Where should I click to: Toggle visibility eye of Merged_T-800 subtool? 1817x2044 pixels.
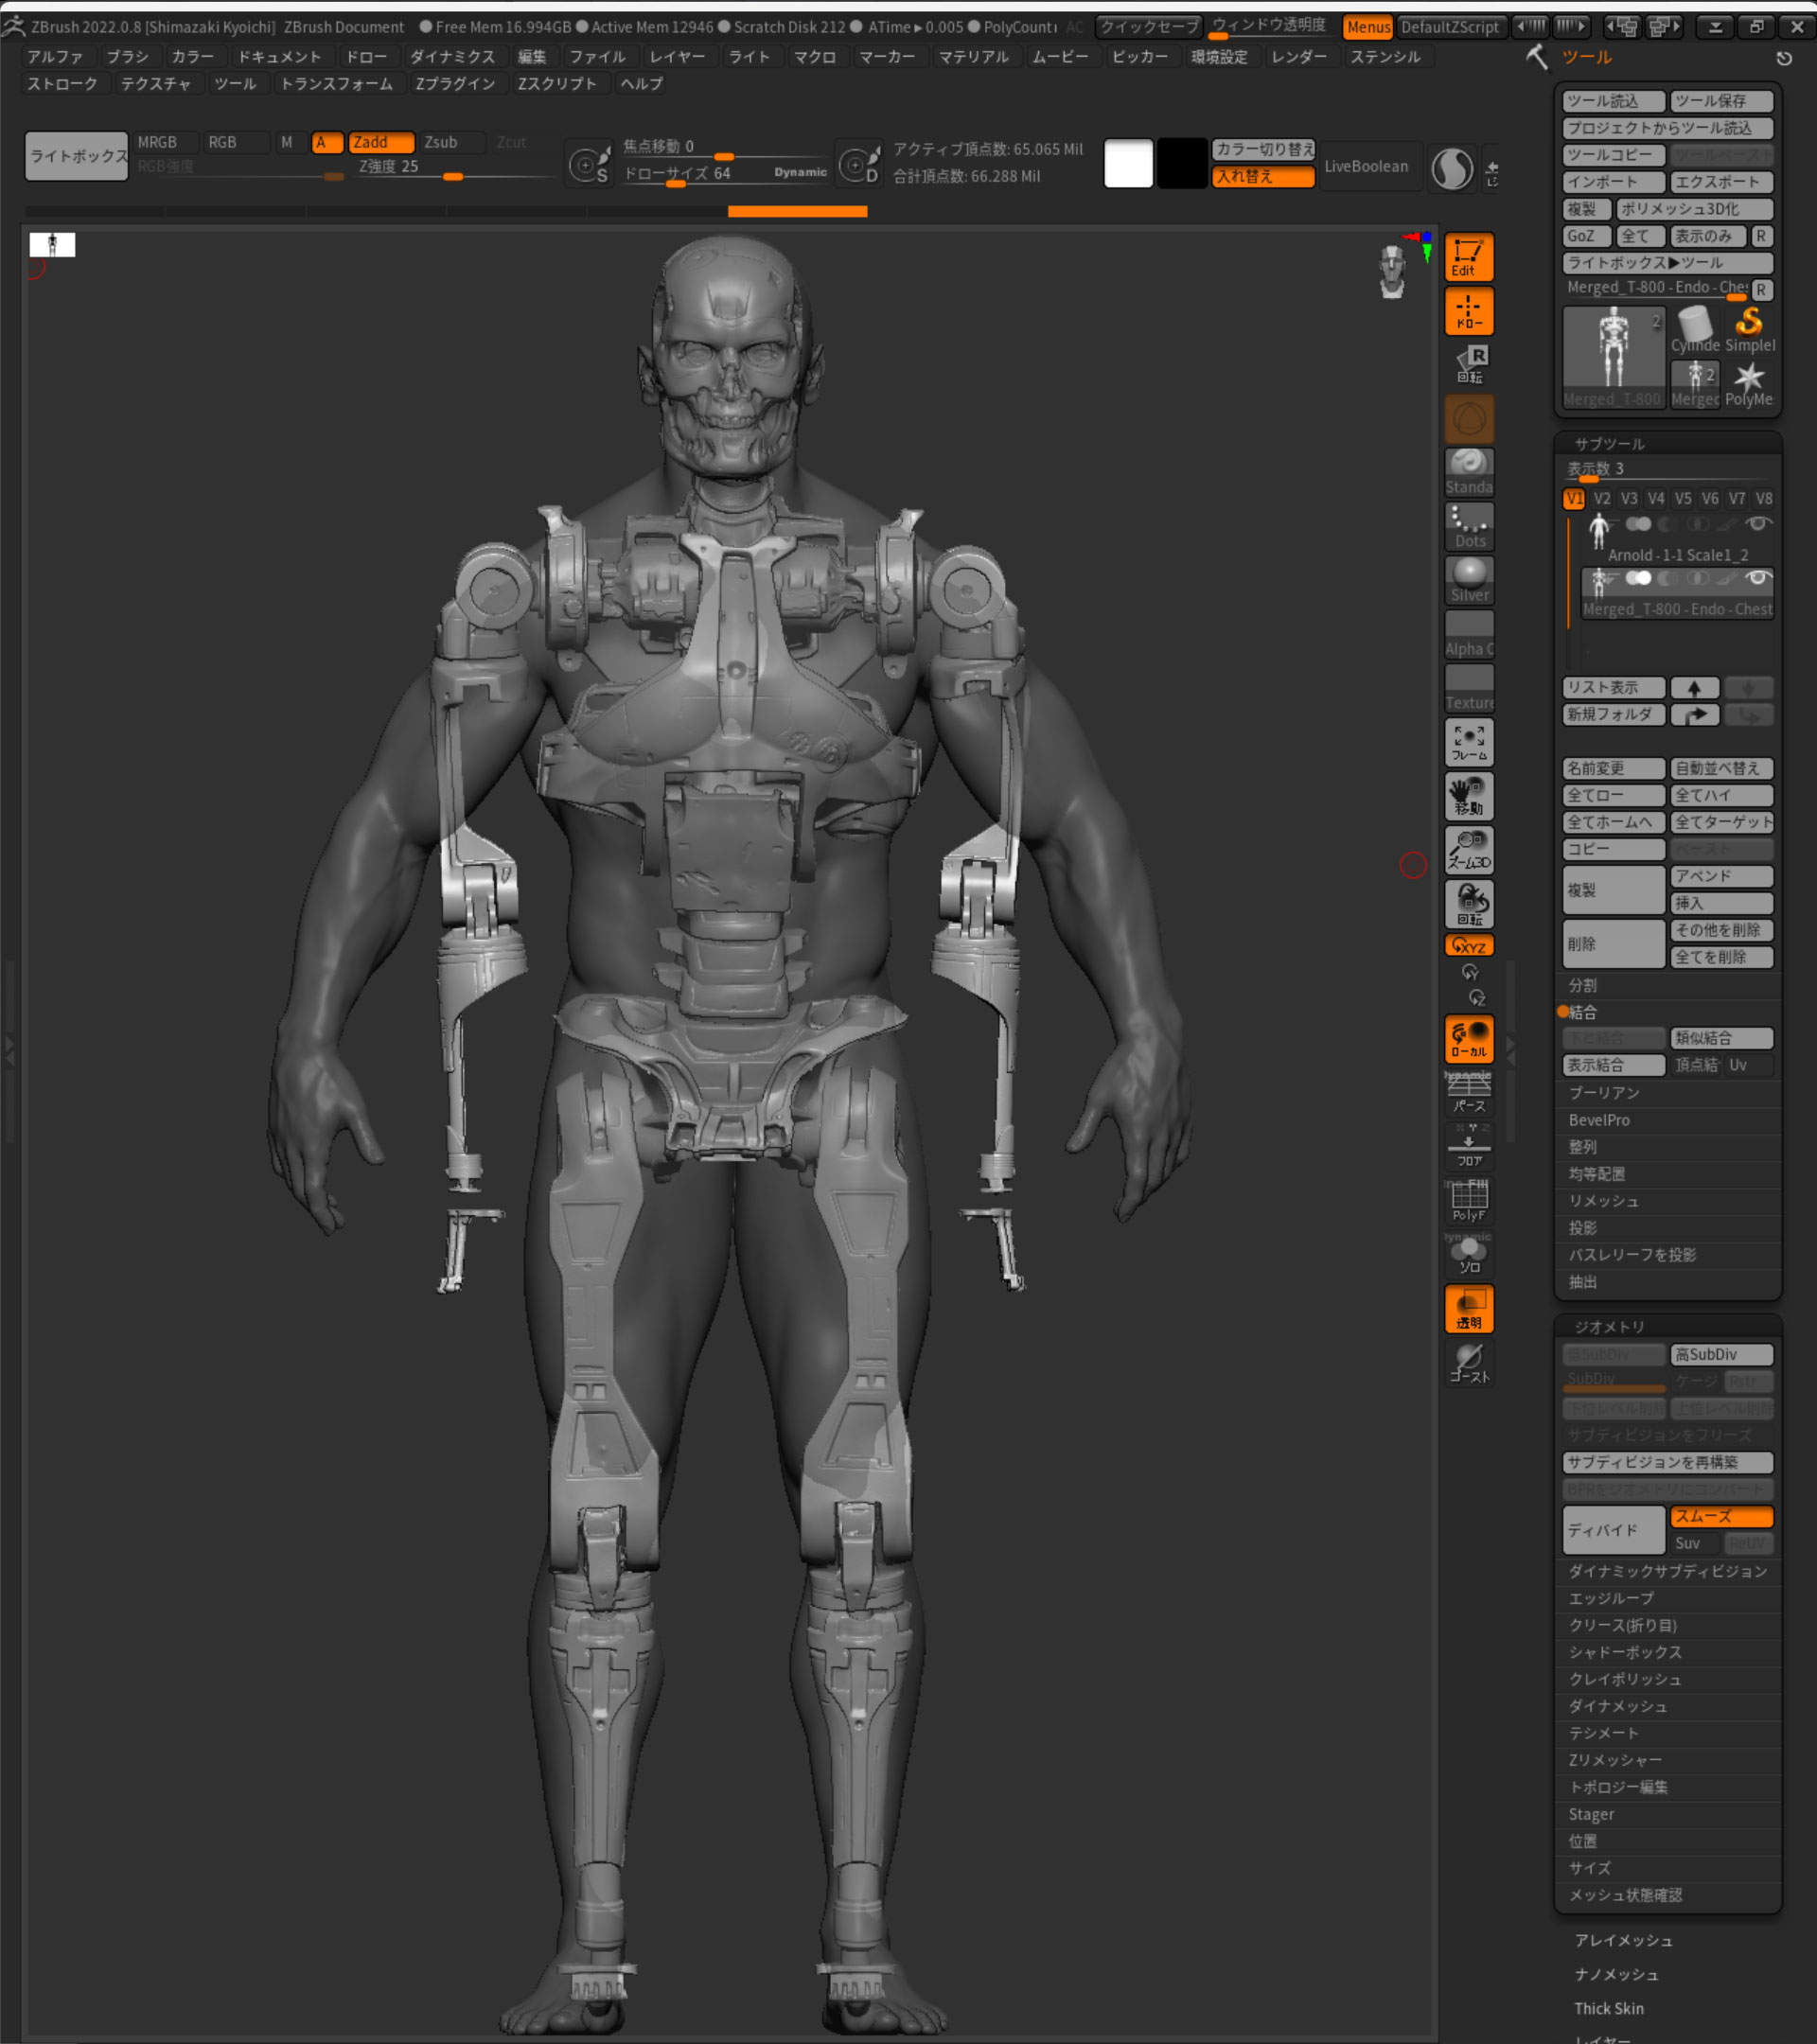(x=1758, y=578)
